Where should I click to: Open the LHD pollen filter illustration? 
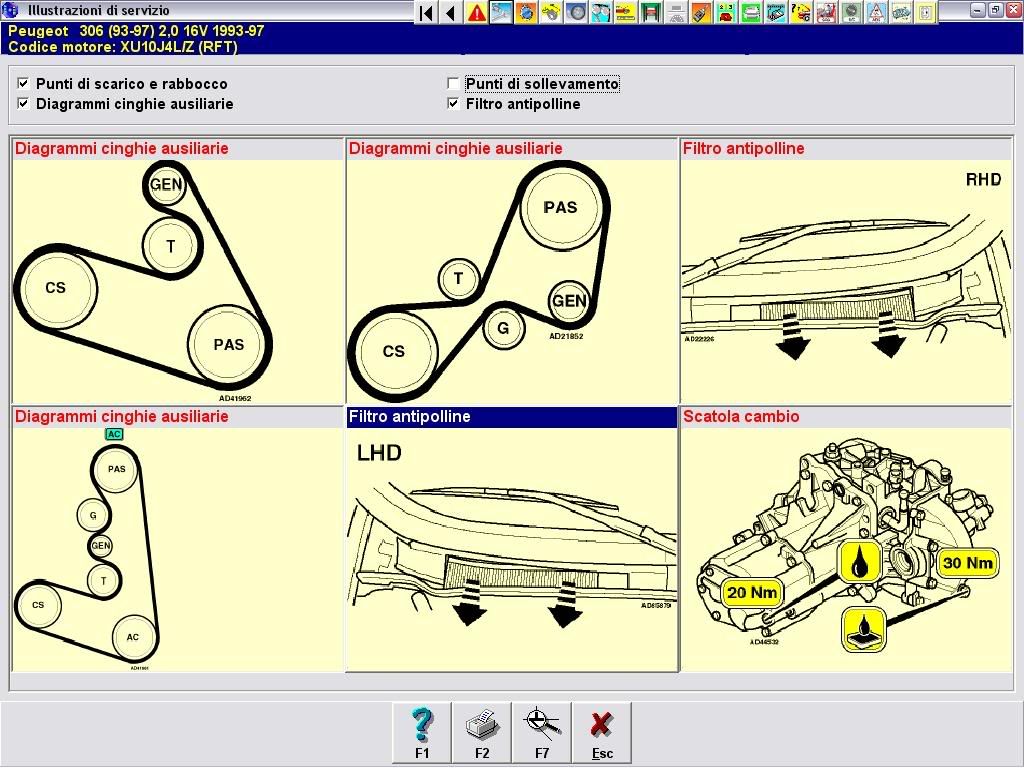pyautogui.click(x=512, y=549)
